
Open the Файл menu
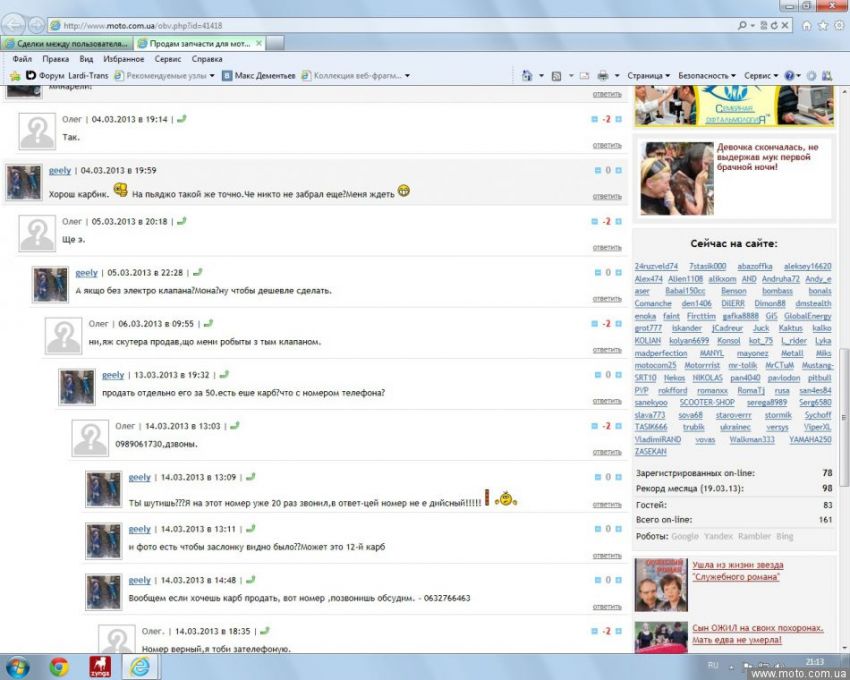22,59
